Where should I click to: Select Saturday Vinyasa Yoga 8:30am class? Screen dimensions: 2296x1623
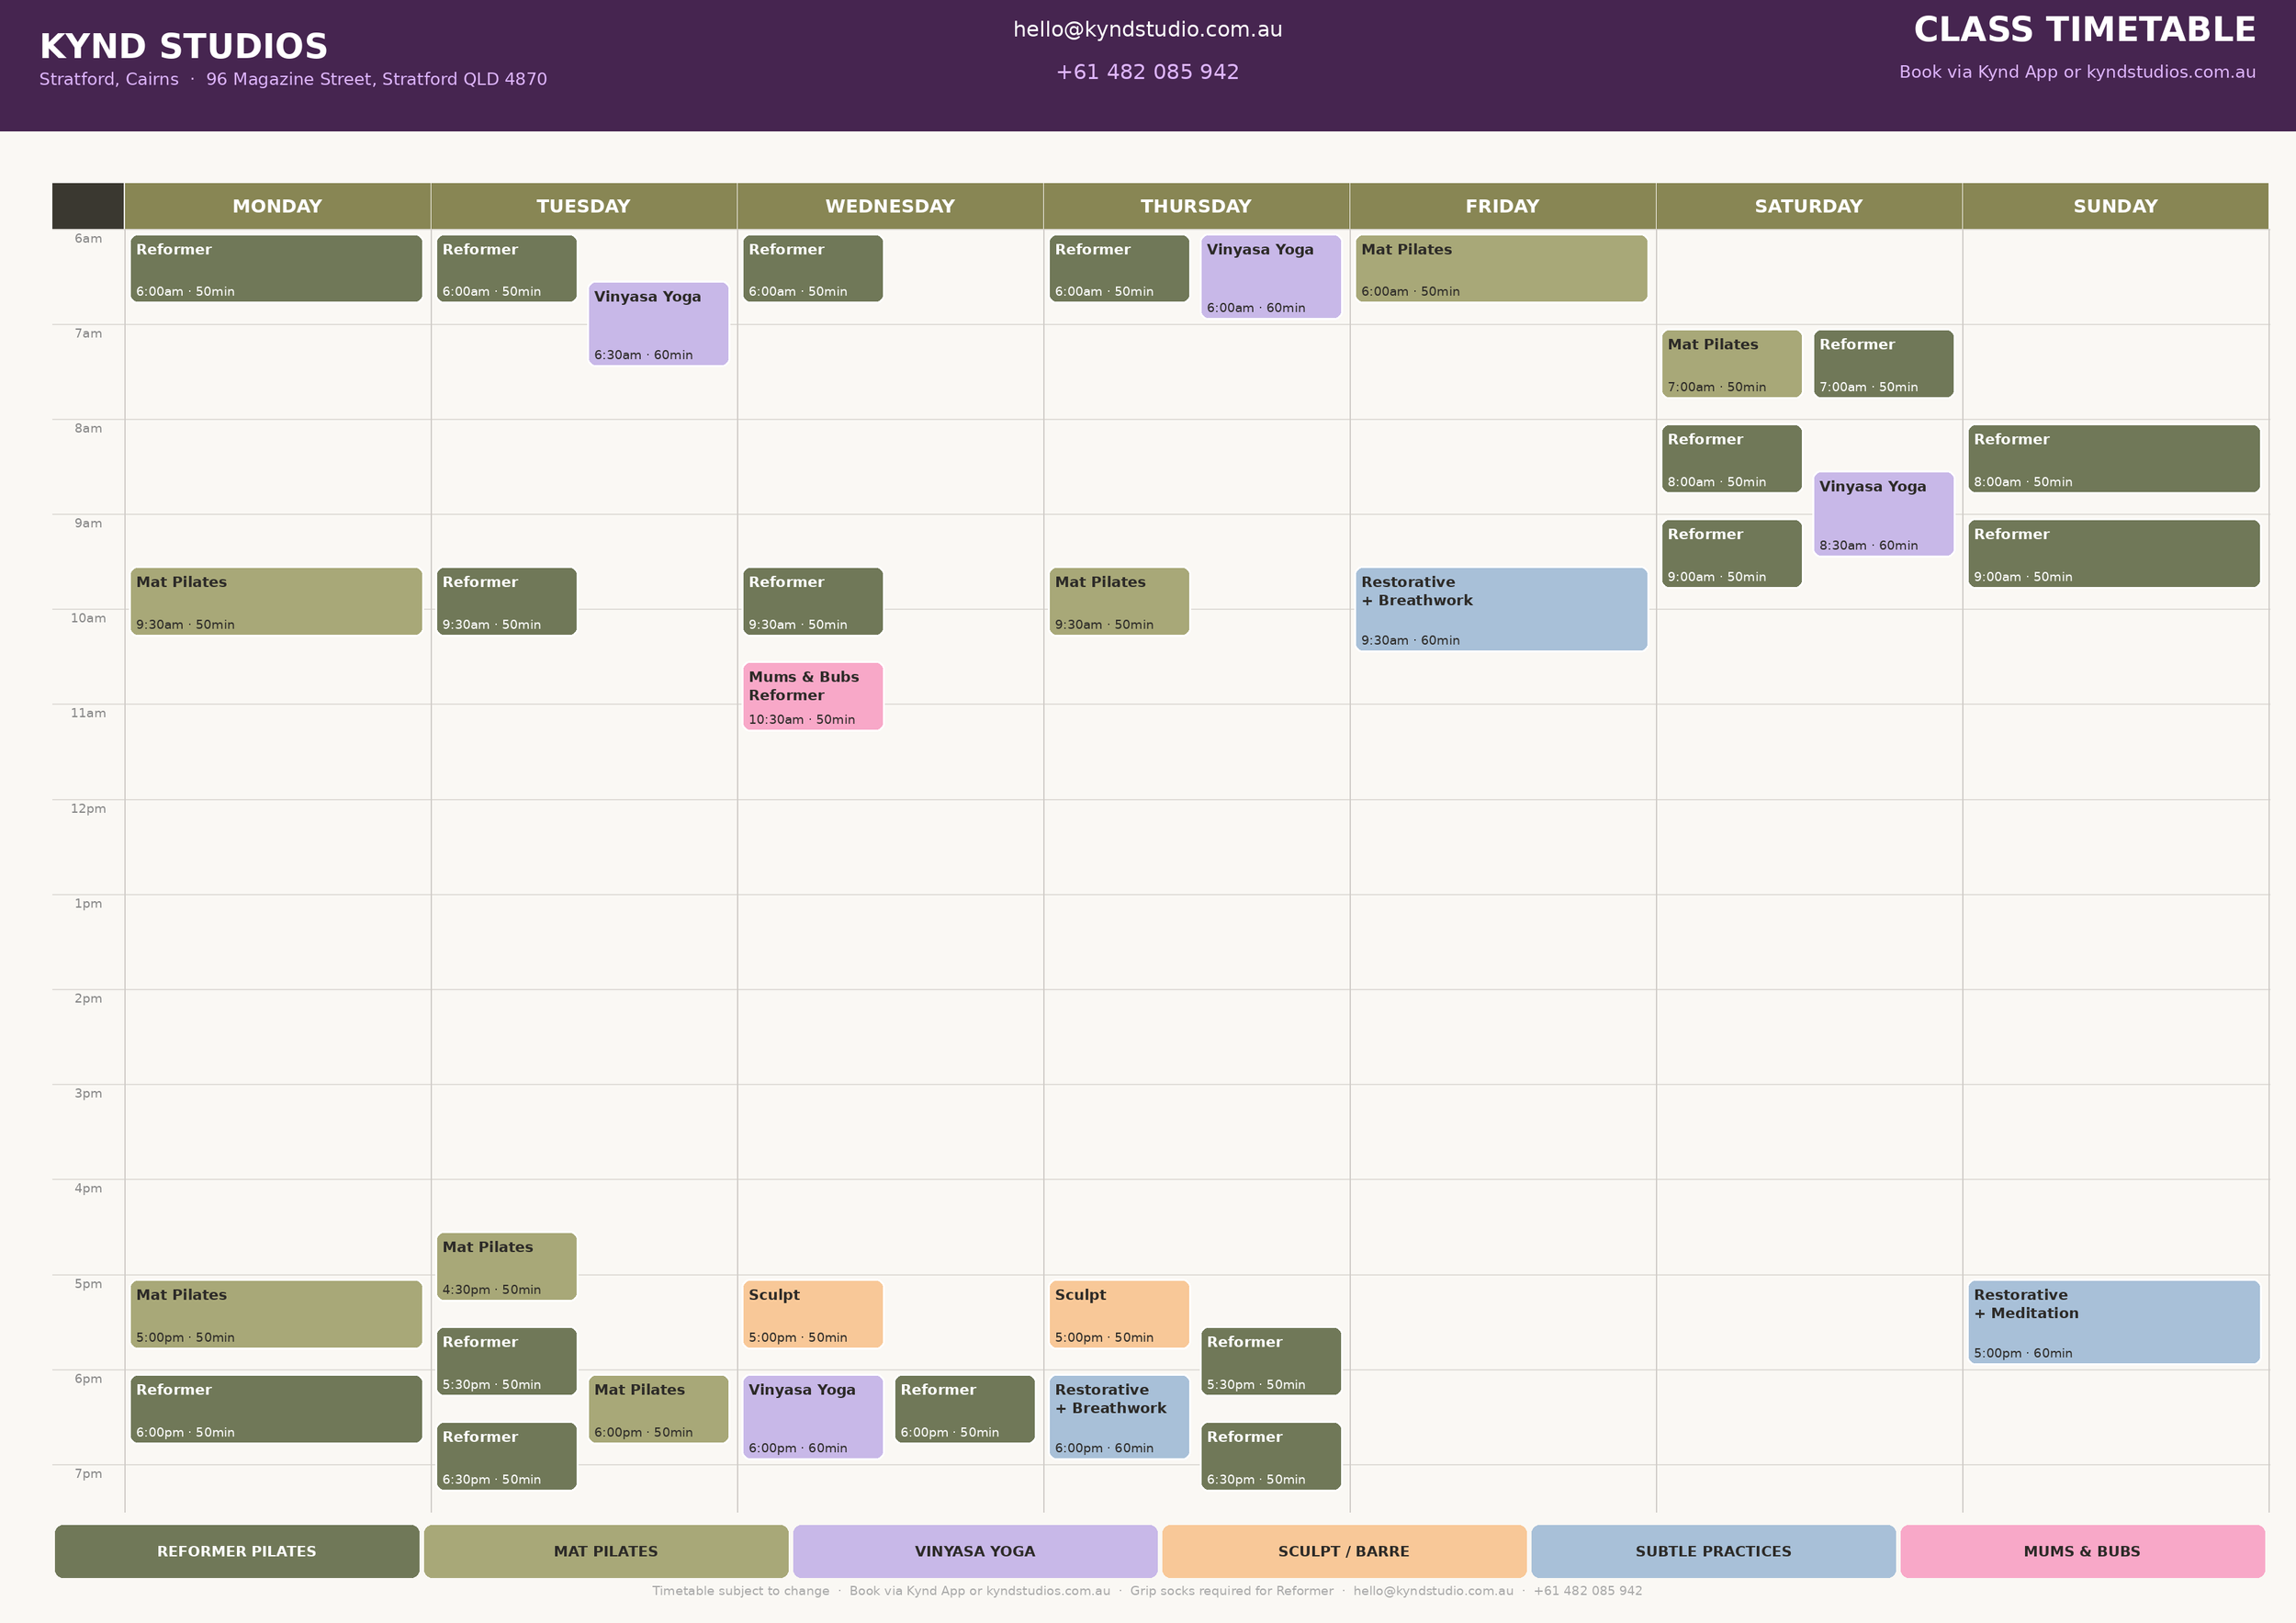point(1882,514)
